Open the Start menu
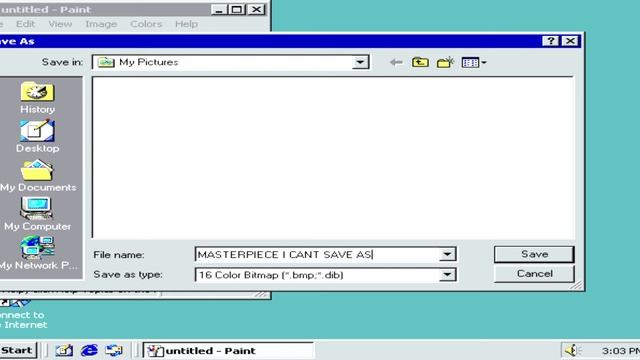Image resolution: width=640 pixels, height=360 pixels. 17,350
